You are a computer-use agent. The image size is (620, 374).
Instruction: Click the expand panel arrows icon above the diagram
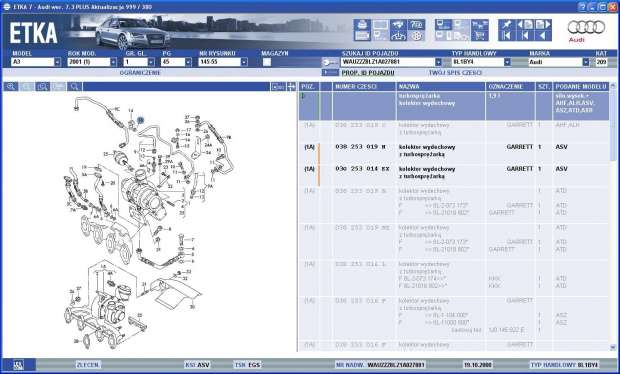[x=291, y=87]
